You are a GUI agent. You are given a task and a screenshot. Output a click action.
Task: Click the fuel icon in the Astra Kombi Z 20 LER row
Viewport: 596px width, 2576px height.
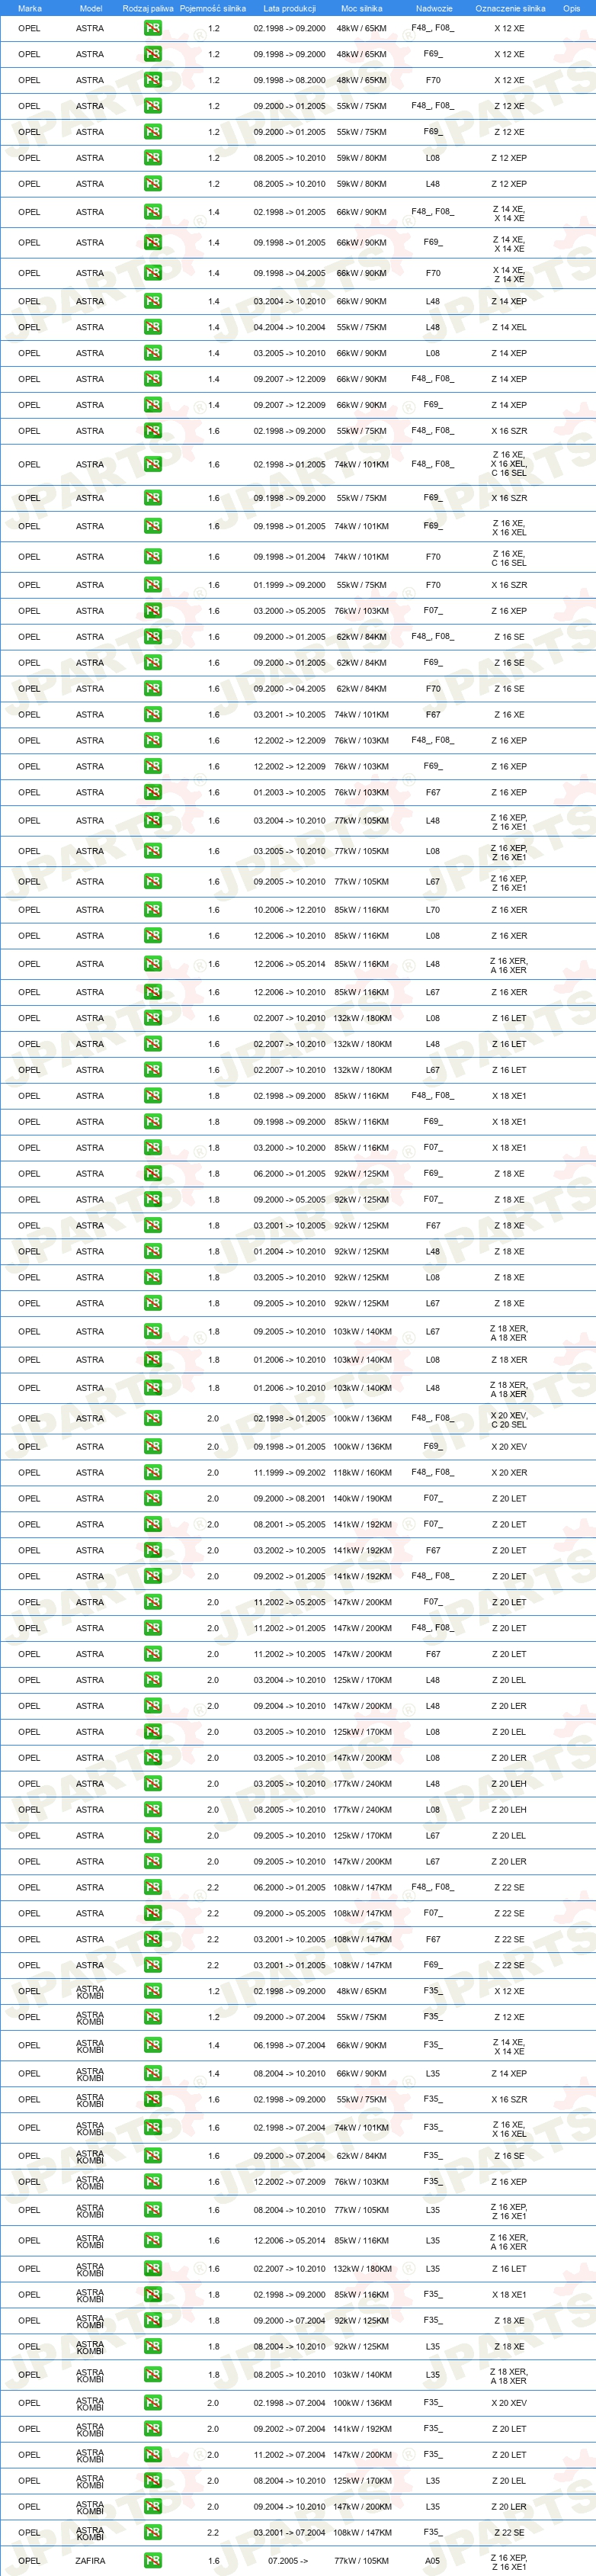point(153,2506)
